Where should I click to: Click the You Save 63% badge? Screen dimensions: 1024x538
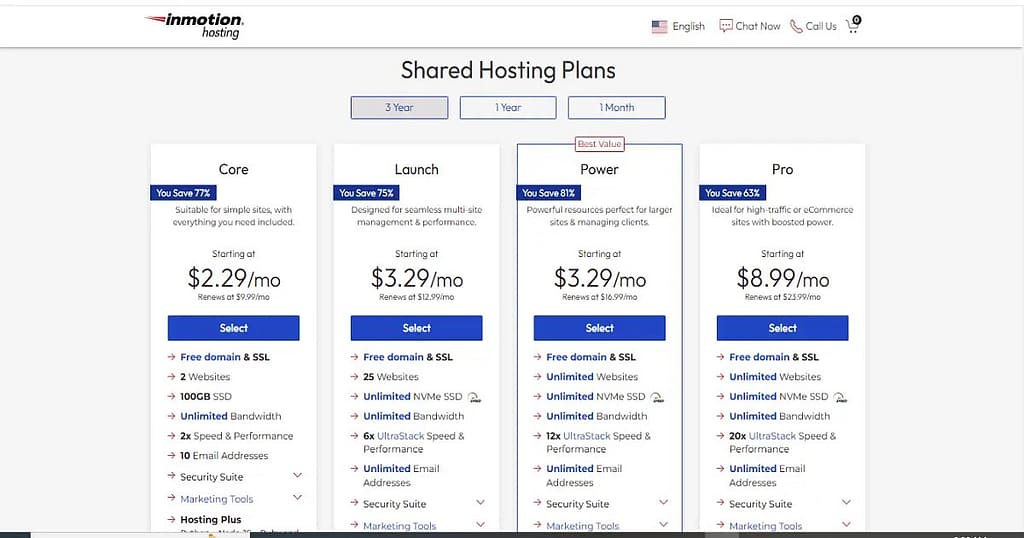click(733, 193)
